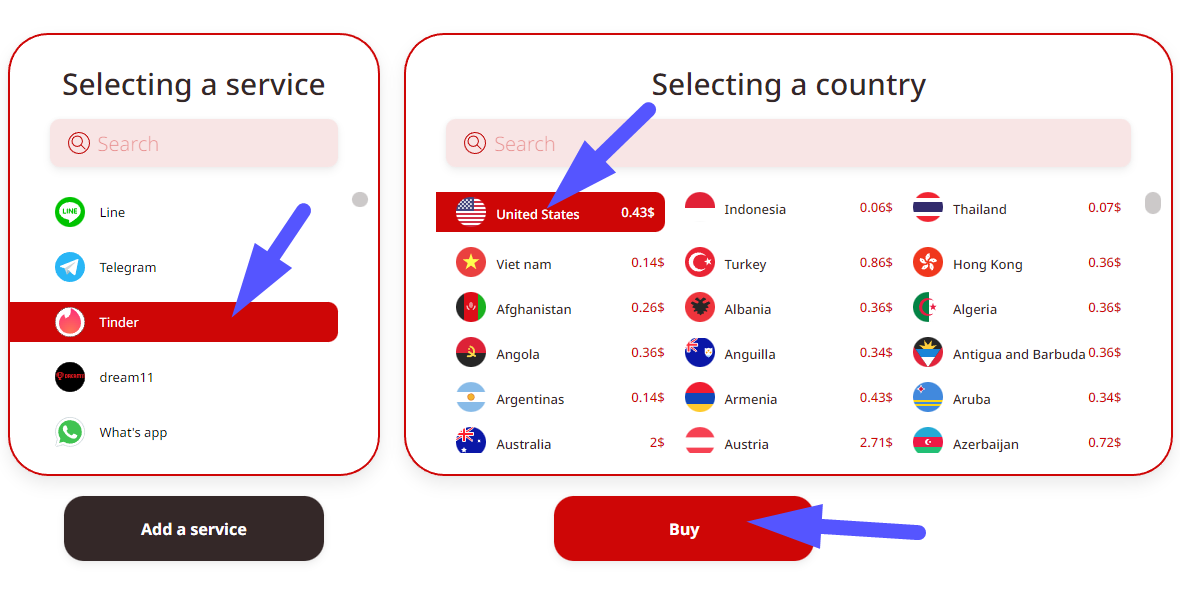Screen dimensions: 1180x593
Task: Click the Viet nam flag icon
Action: [x=471, y=263]
